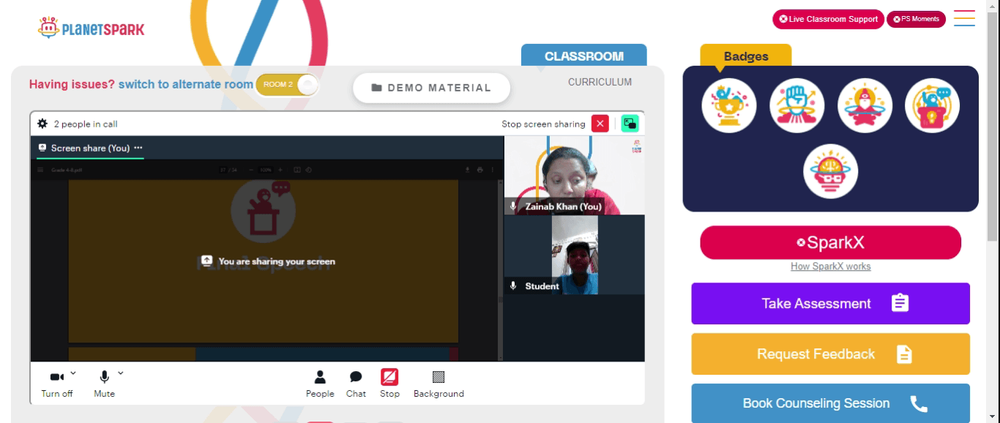Screen dimensions: 1000x423
Task: Expand the camera options chevron
Action: (x=73, y=373)
